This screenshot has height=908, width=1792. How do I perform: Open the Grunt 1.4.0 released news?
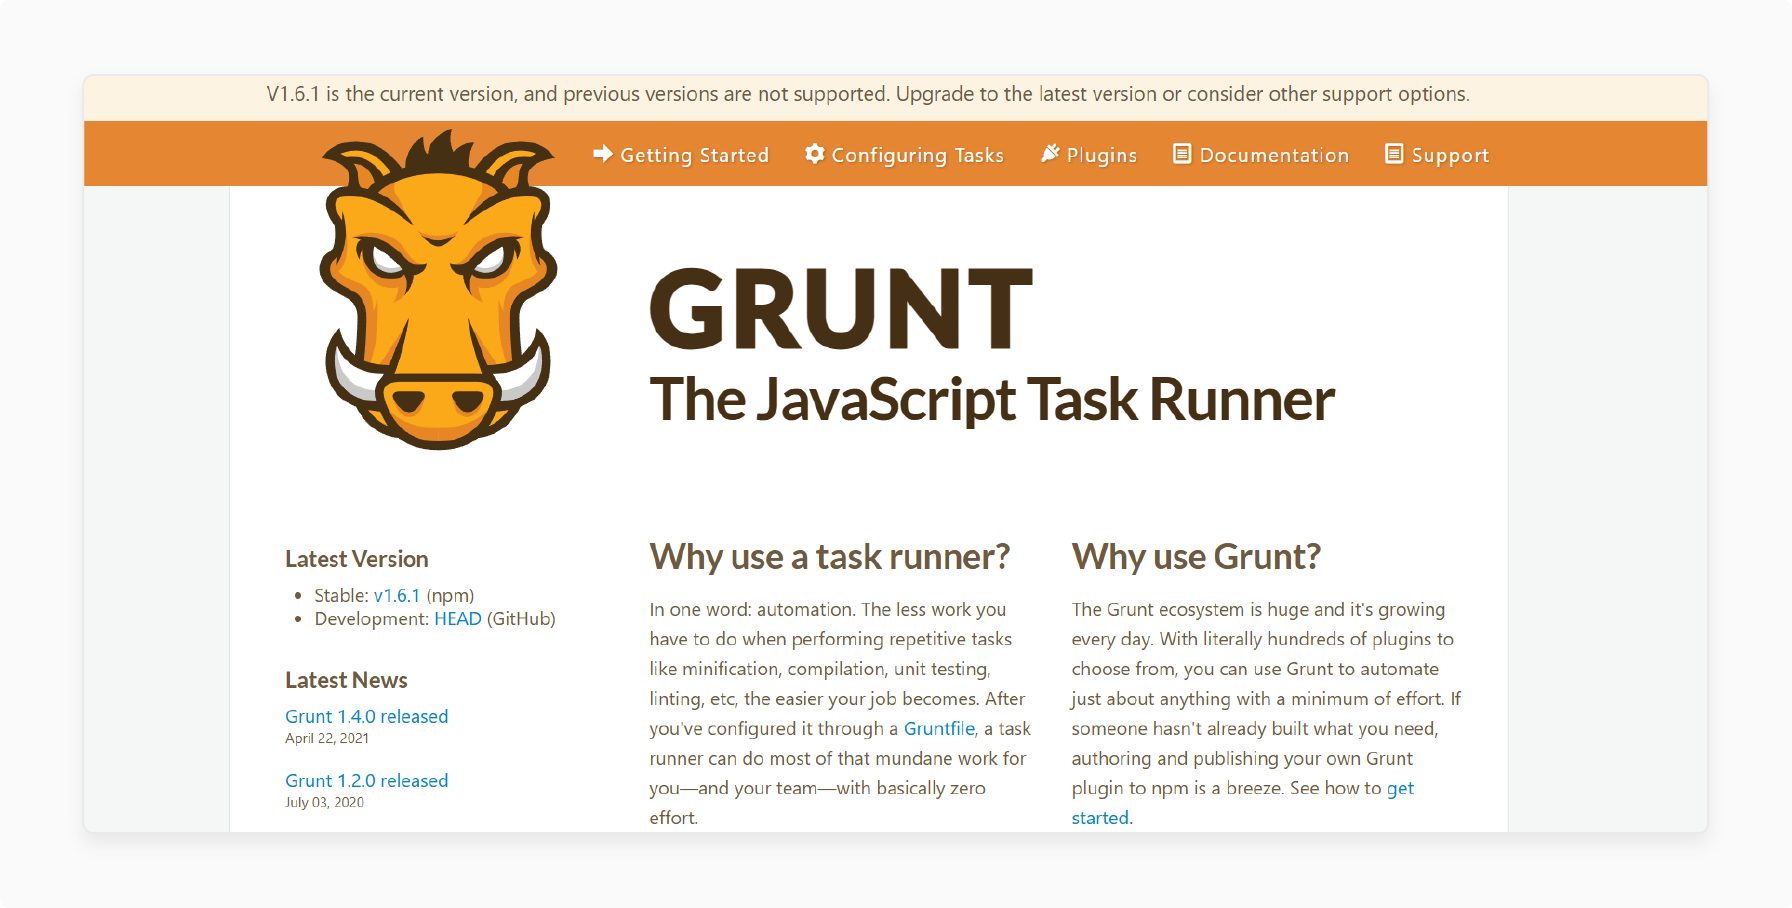[367, 717]
